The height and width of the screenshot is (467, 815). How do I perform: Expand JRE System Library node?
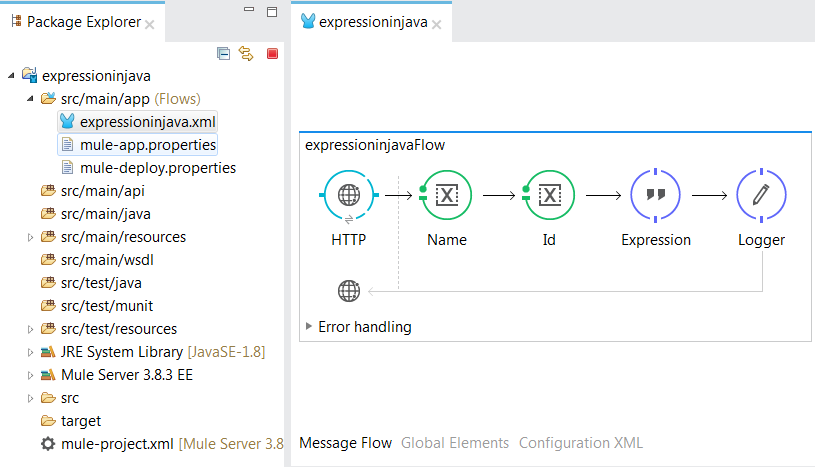pyautogui.click(x=30, y=352)
